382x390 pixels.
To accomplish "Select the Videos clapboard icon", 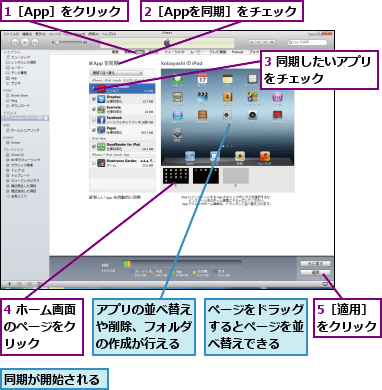I will coord(202,97).
